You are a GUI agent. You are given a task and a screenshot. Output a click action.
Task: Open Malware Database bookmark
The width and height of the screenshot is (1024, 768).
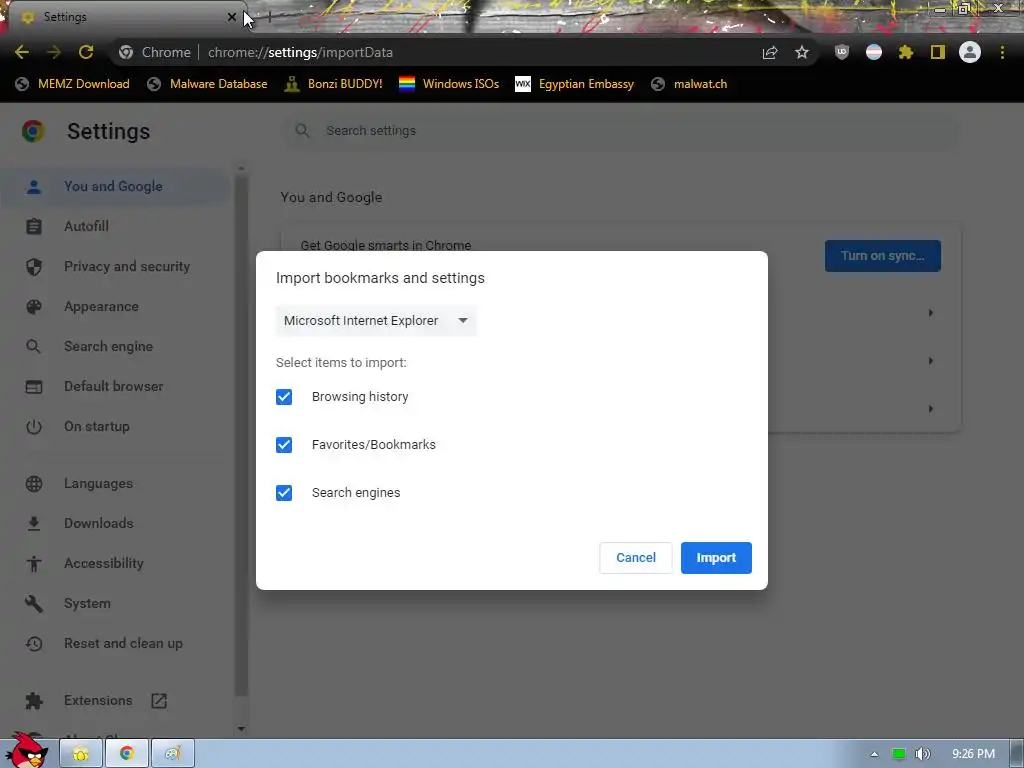point(207,84)
